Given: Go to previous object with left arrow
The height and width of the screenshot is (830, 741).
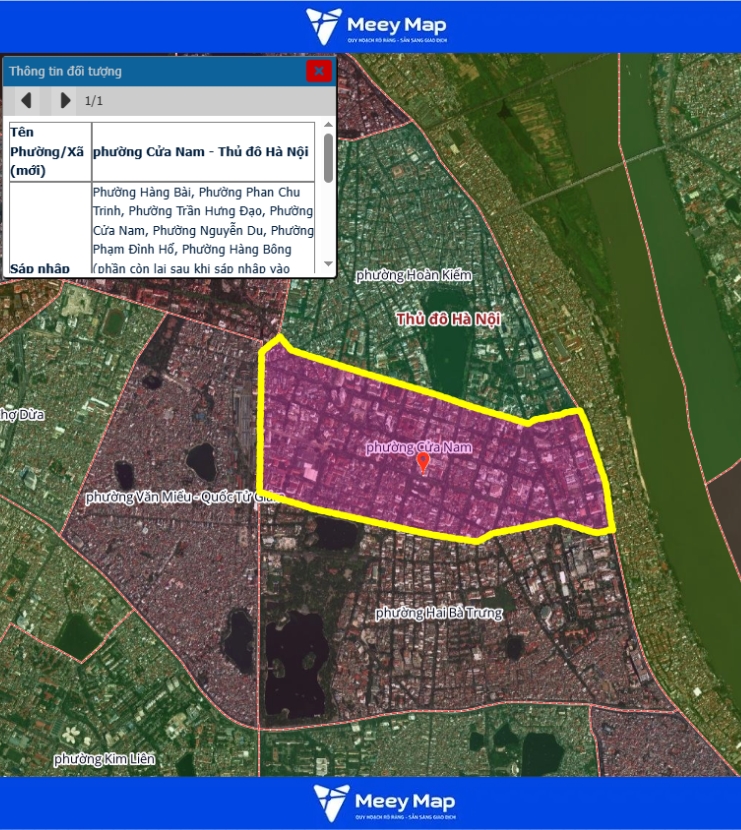Looking at the screenshot, I should pos(27,100).
